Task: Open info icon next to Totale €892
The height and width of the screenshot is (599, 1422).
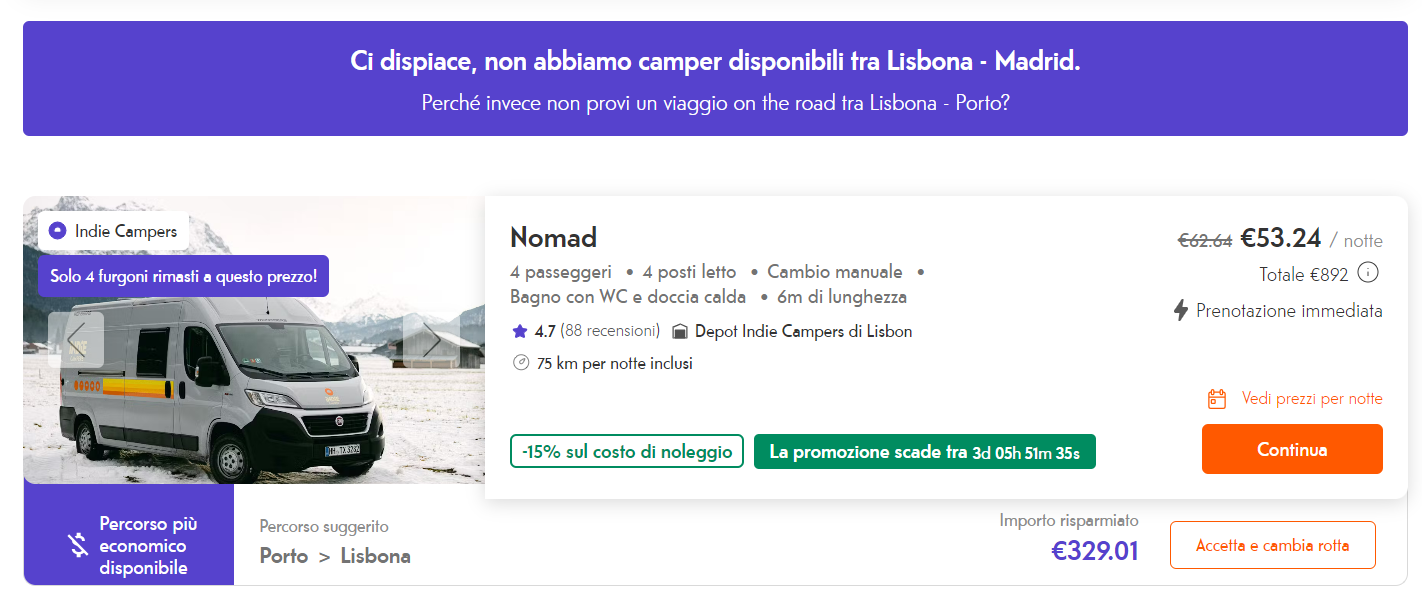Action: (x=1369, y=273)
